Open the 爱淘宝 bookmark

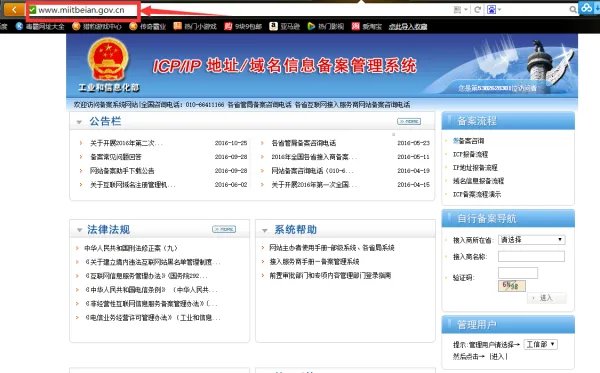pyautogui.click(x=367, y=26)
